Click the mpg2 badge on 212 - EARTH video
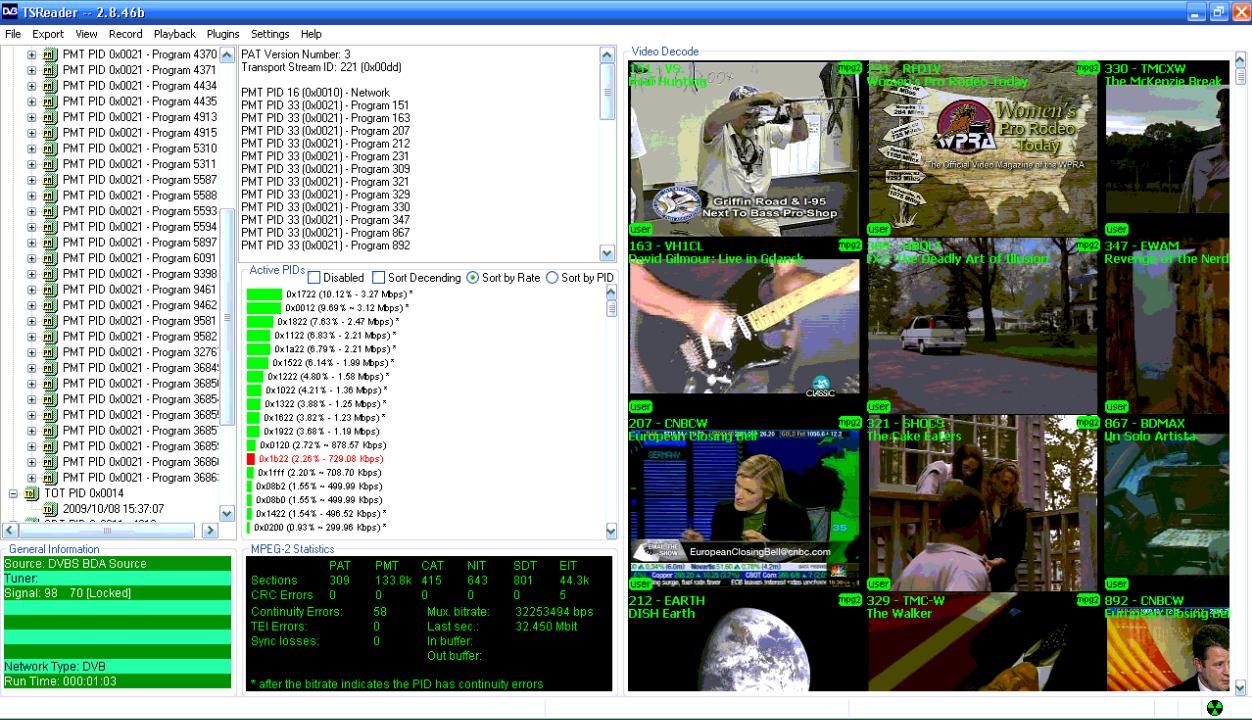The height and width of the screenshot is (720, 1252). click(849, 599)
